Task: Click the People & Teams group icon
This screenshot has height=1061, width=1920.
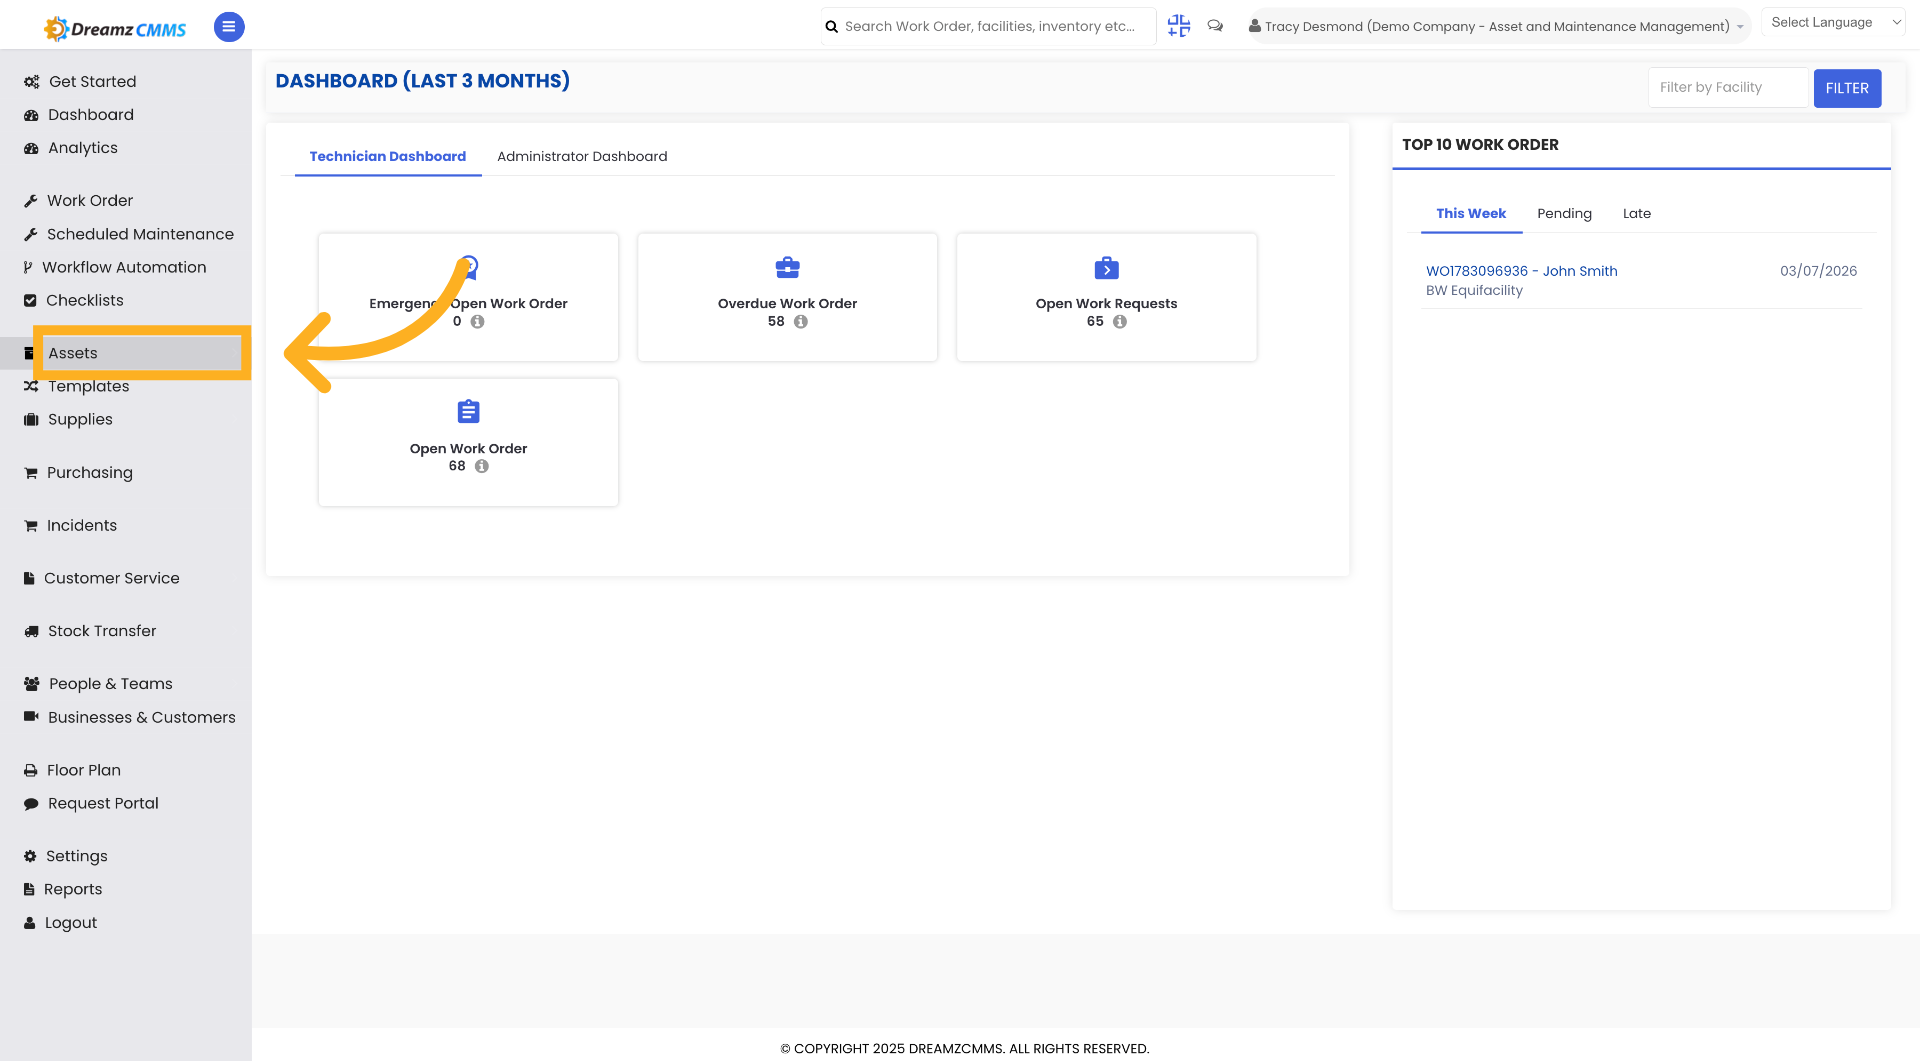Action: point(32,684)
